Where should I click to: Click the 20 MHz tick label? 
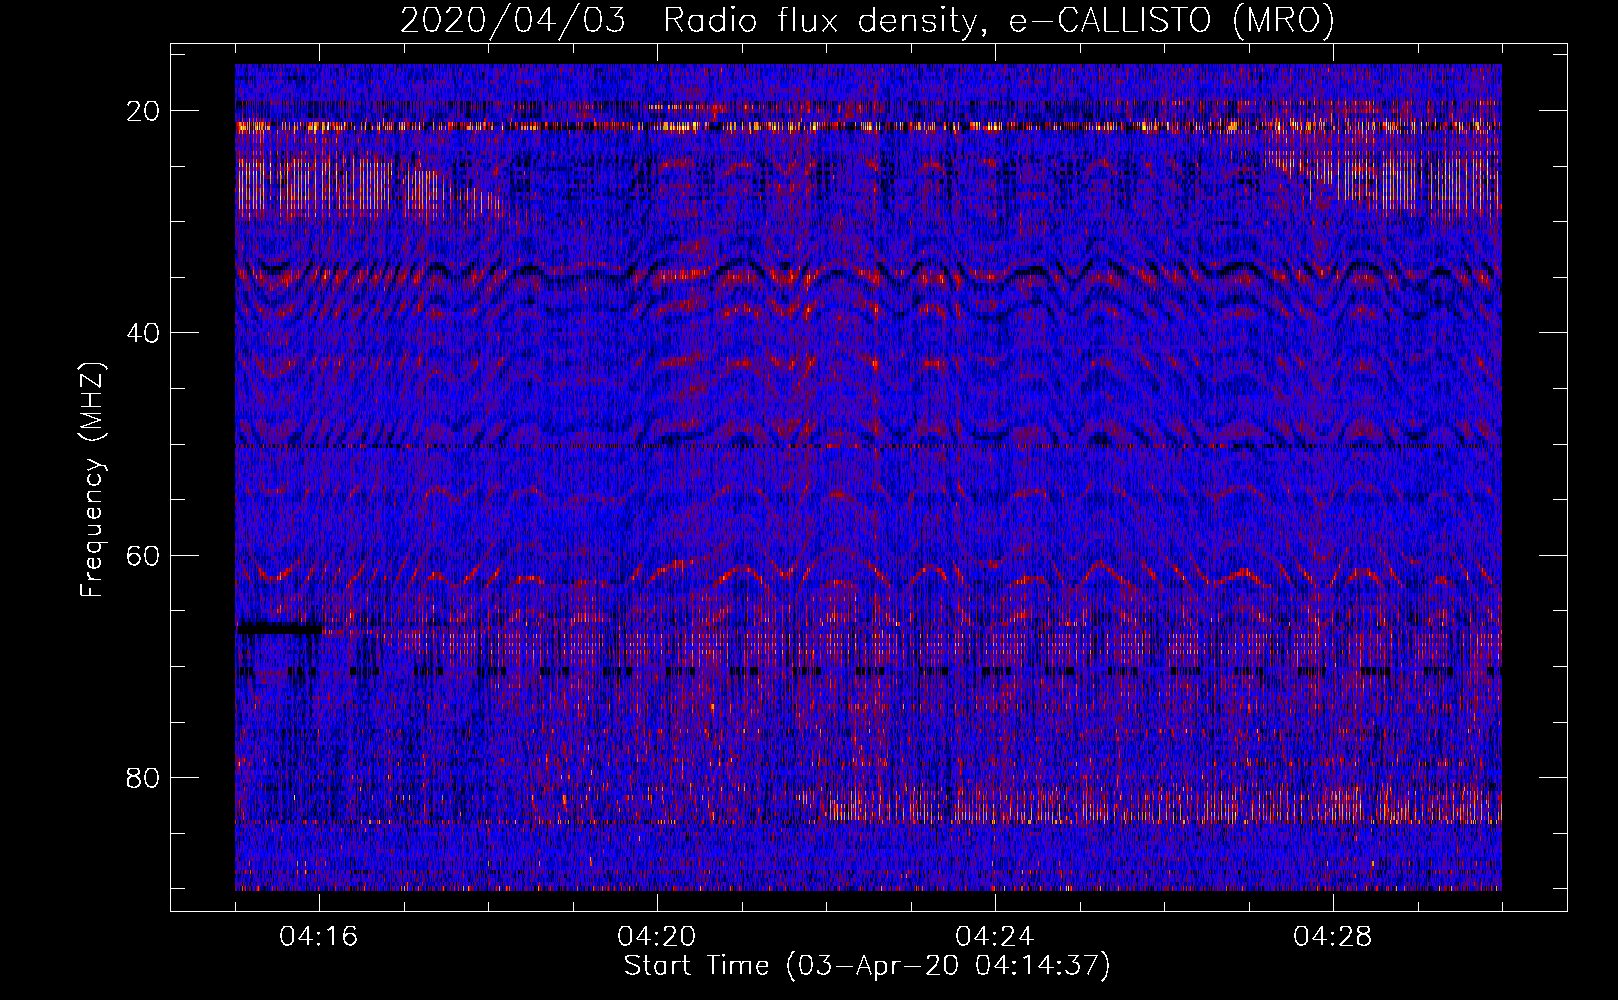(x=144, y=111)
